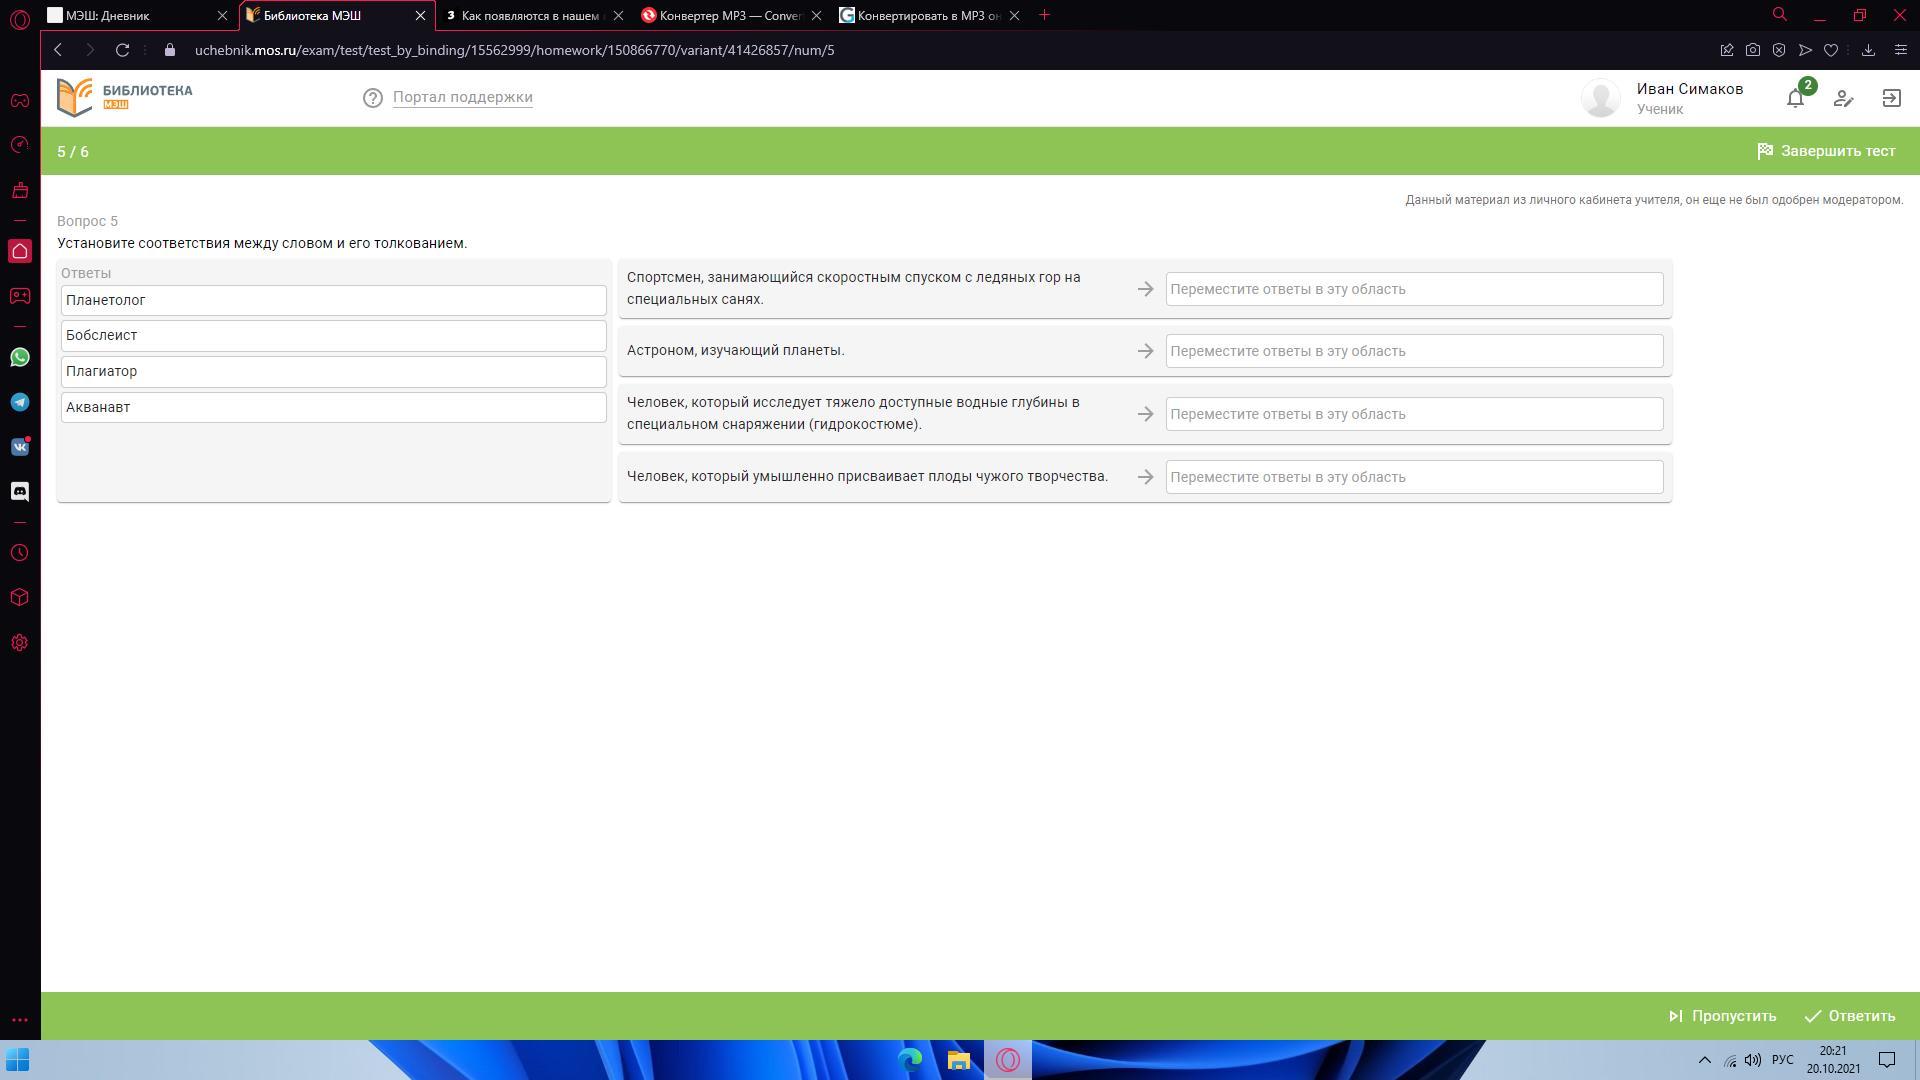The image size is (1920, 1080).
Task: Open the Windows notification center
Action: [1887, 1060]
